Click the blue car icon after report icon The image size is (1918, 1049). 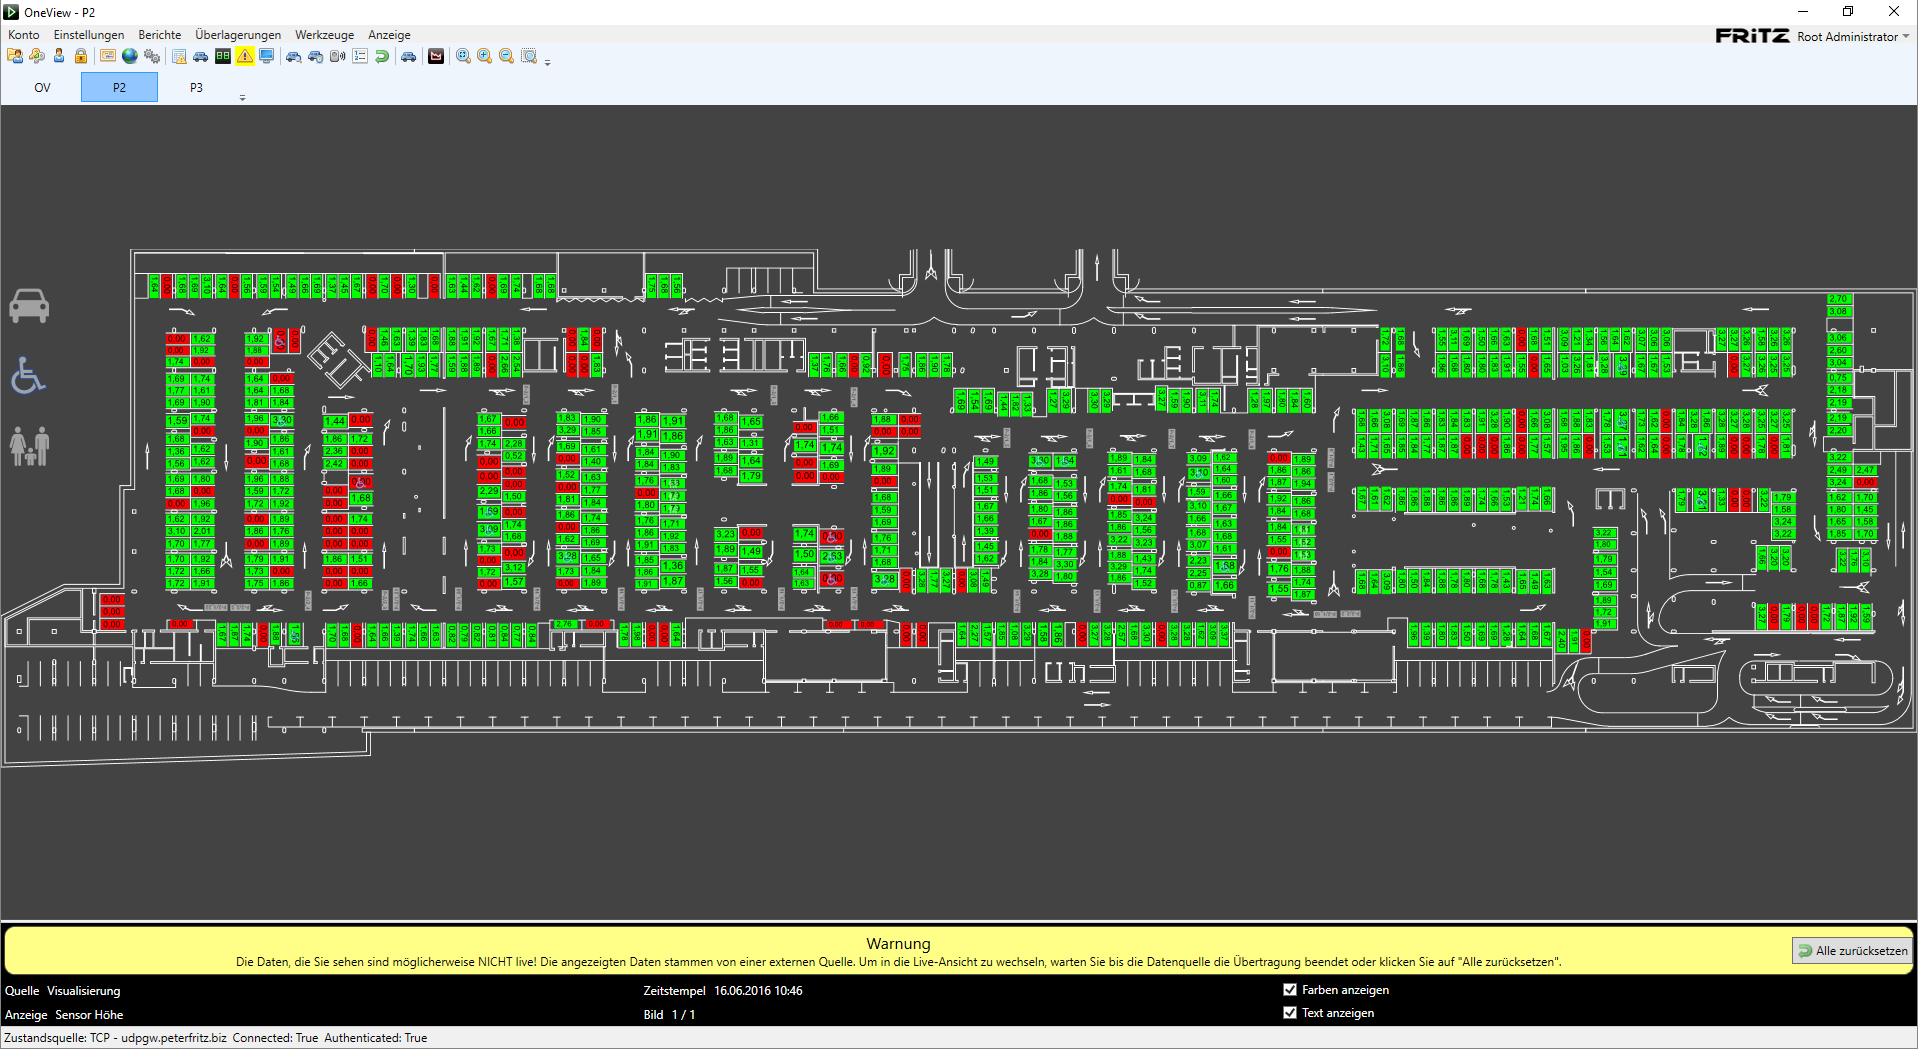(201, 56)
